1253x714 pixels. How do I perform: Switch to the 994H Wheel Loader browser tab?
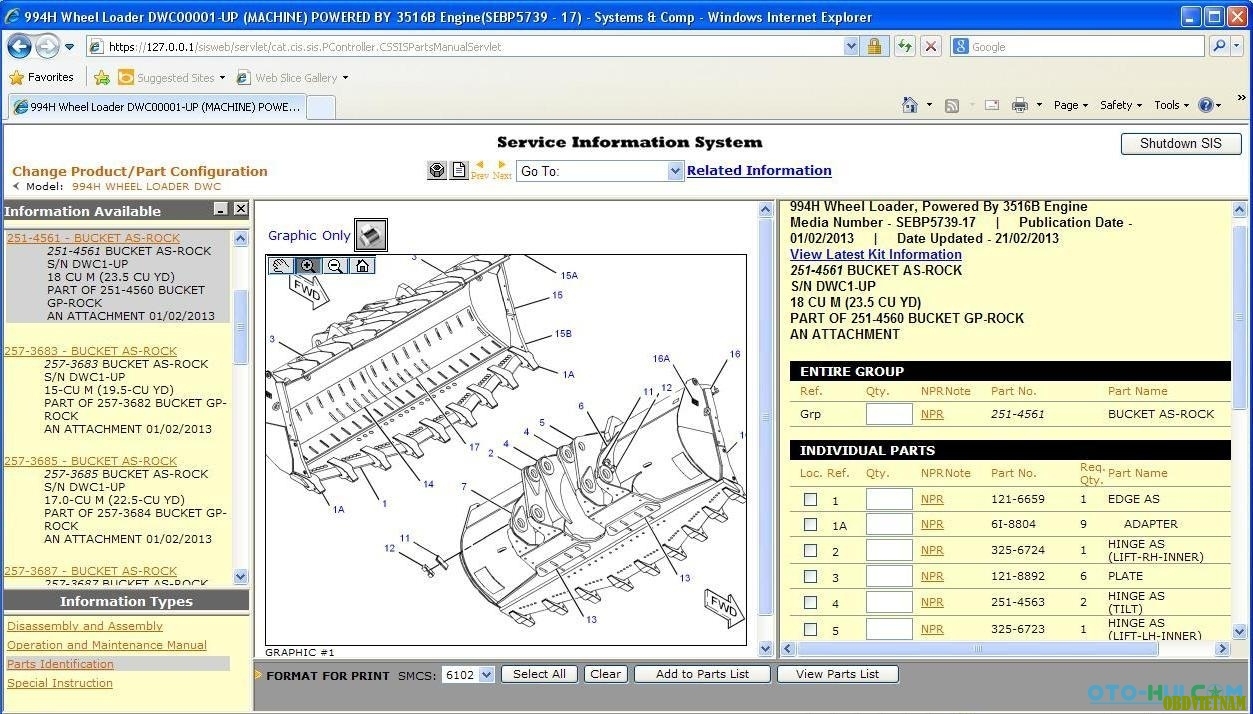coord(155,107)
